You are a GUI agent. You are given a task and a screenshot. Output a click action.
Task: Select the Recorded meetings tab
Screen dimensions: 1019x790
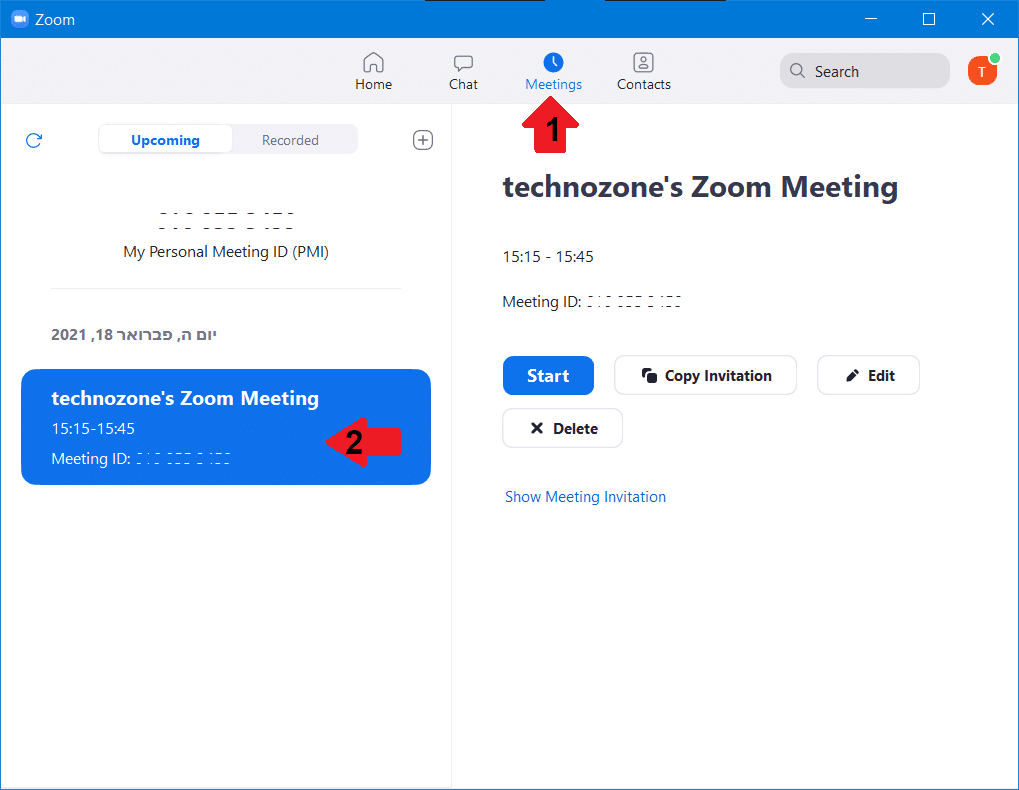pos(290,140)
